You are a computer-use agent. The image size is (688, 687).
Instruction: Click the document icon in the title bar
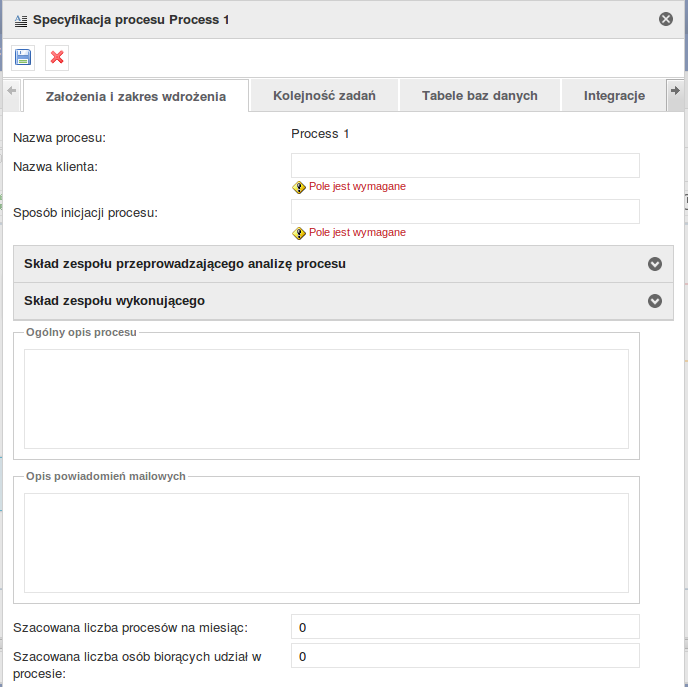click(21, 20)
